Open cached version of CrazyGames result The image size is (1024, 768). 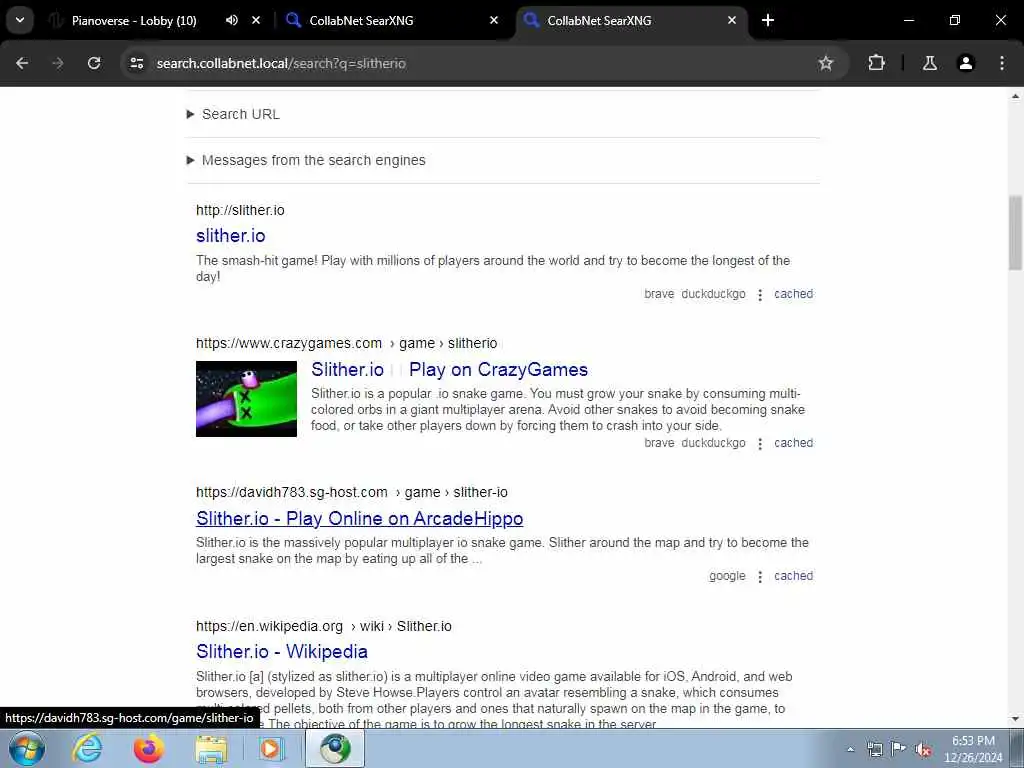793,443
